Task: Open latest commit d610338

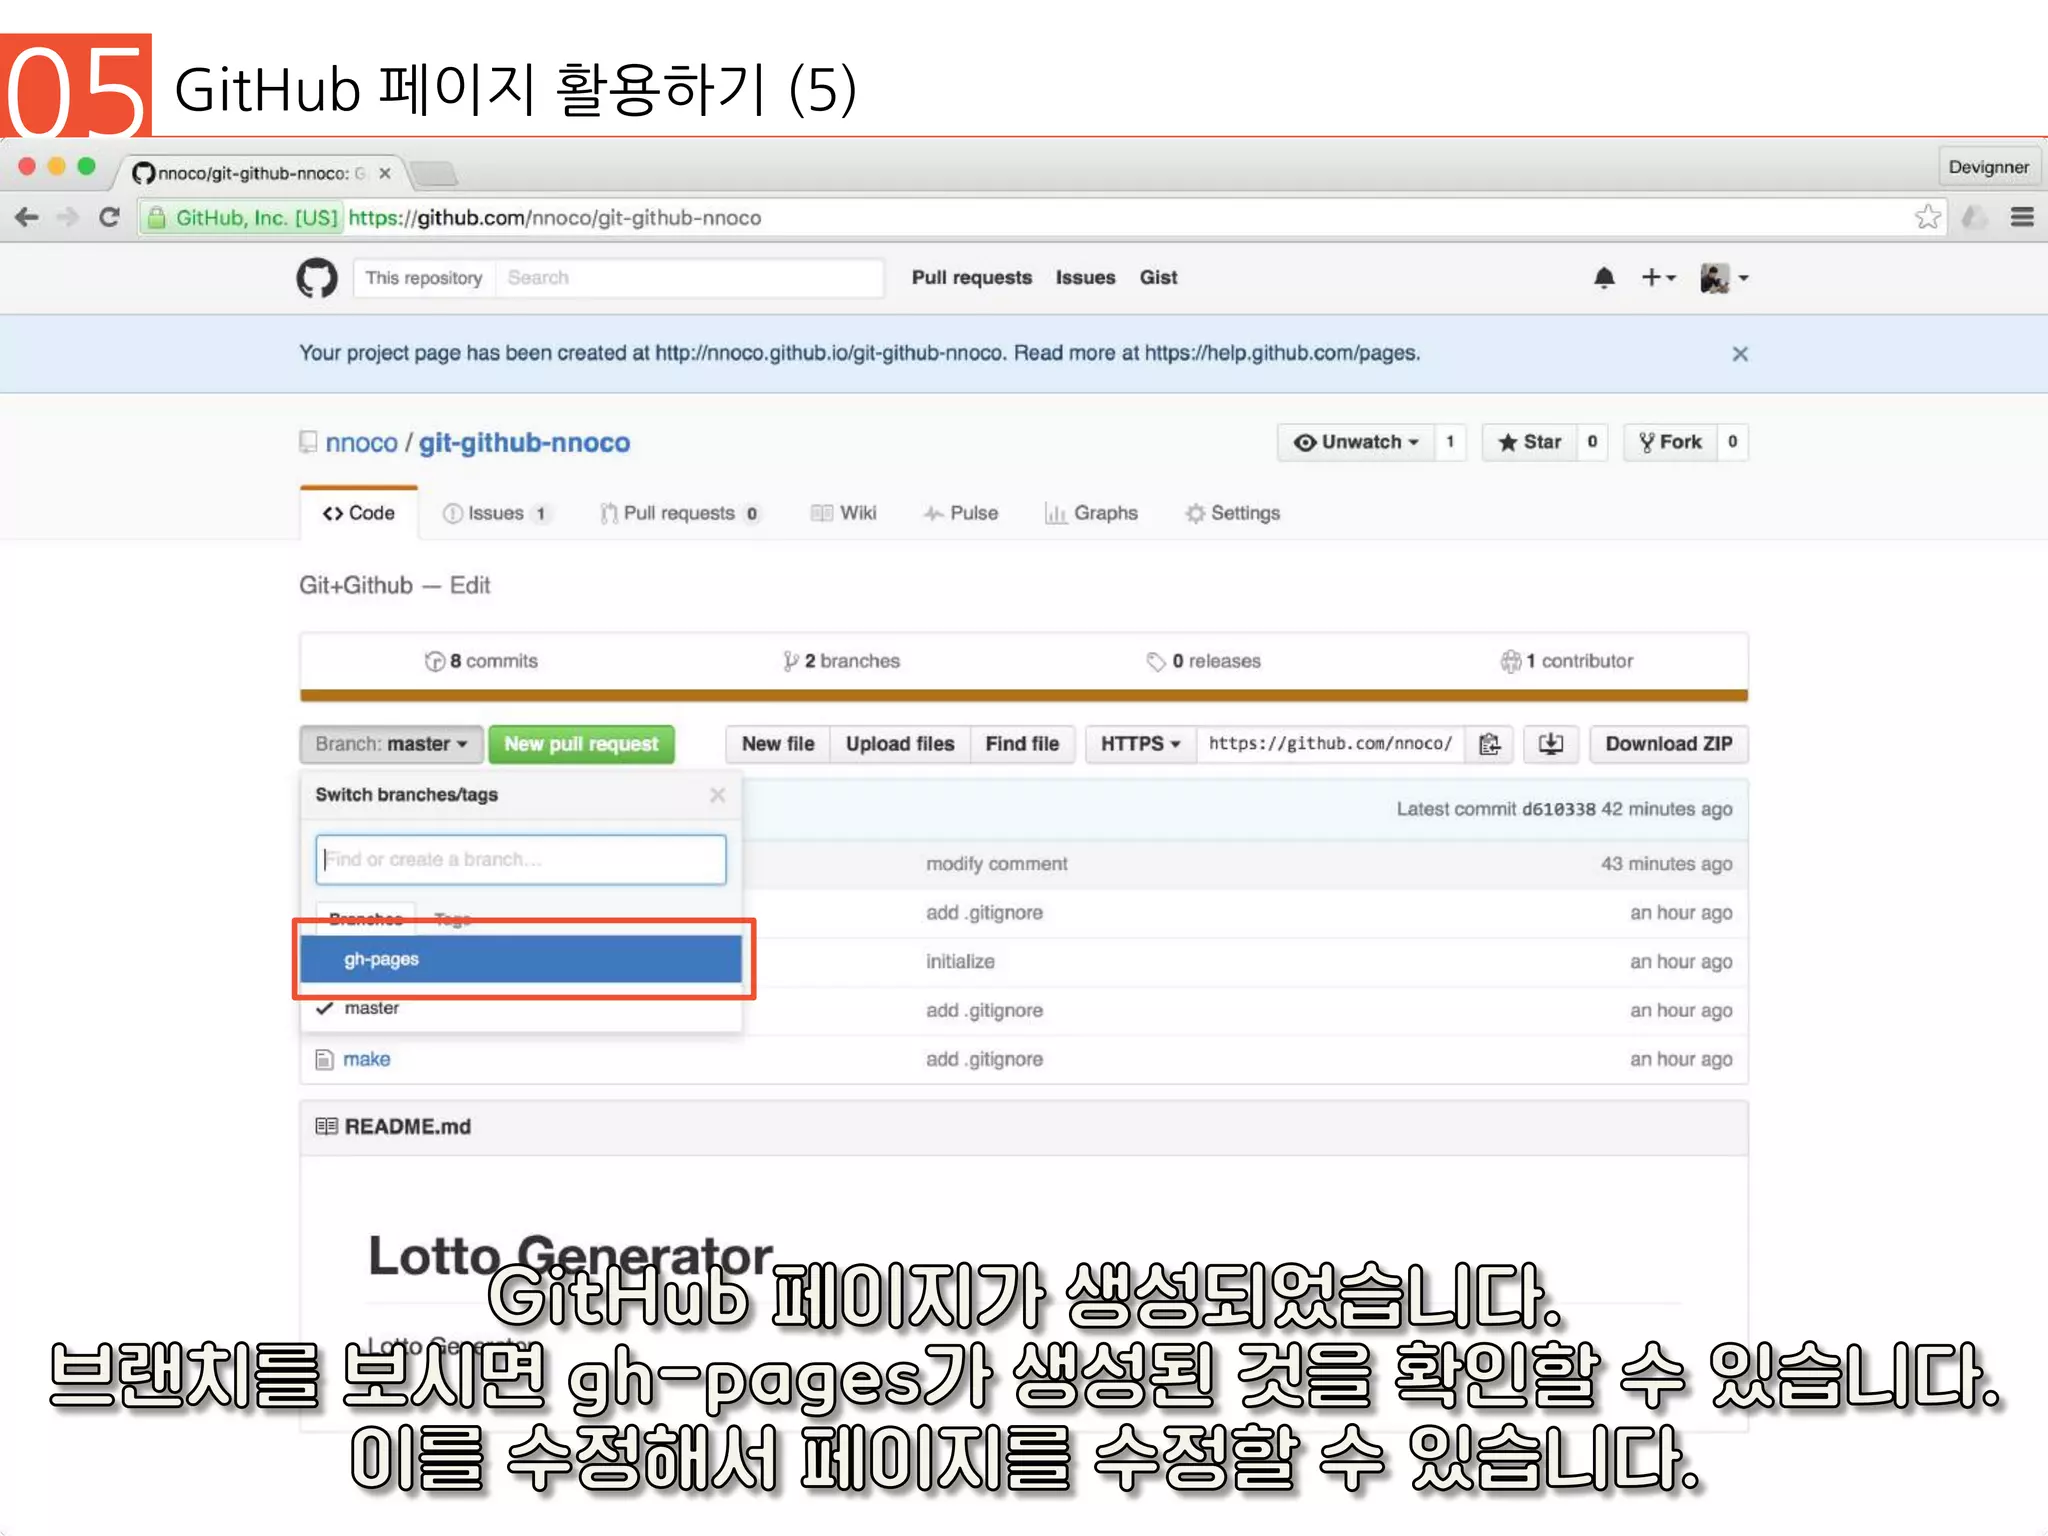Action: click(1558, 809)
